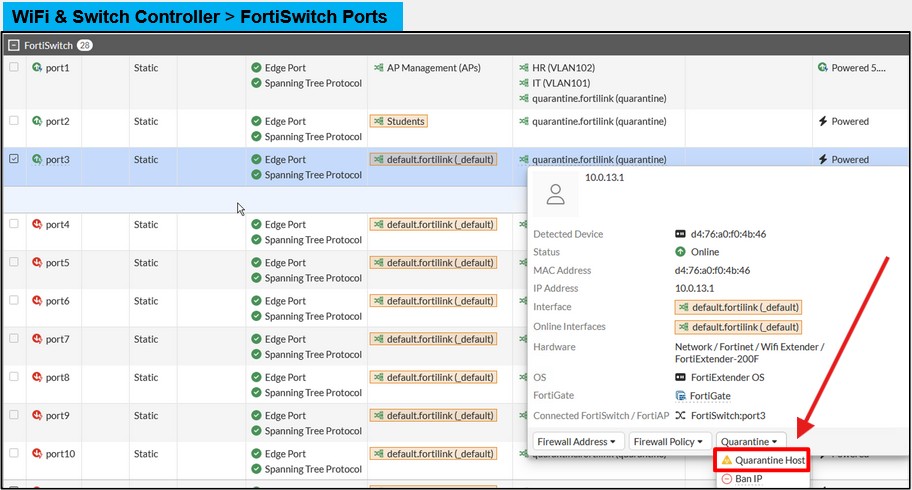Click the port9 red status icon
Viewport: 912px width, 490px height.
coord(37,416)
